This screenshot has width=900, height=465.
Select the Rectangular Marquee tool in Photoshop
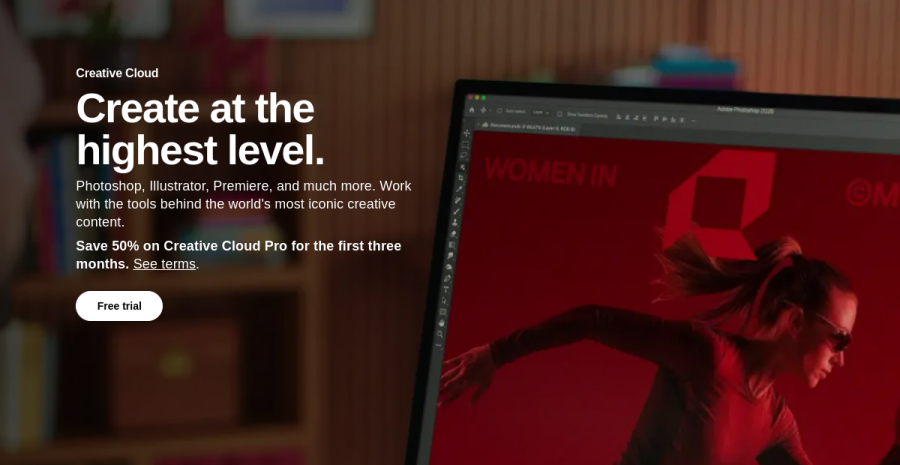click(465, 144)
